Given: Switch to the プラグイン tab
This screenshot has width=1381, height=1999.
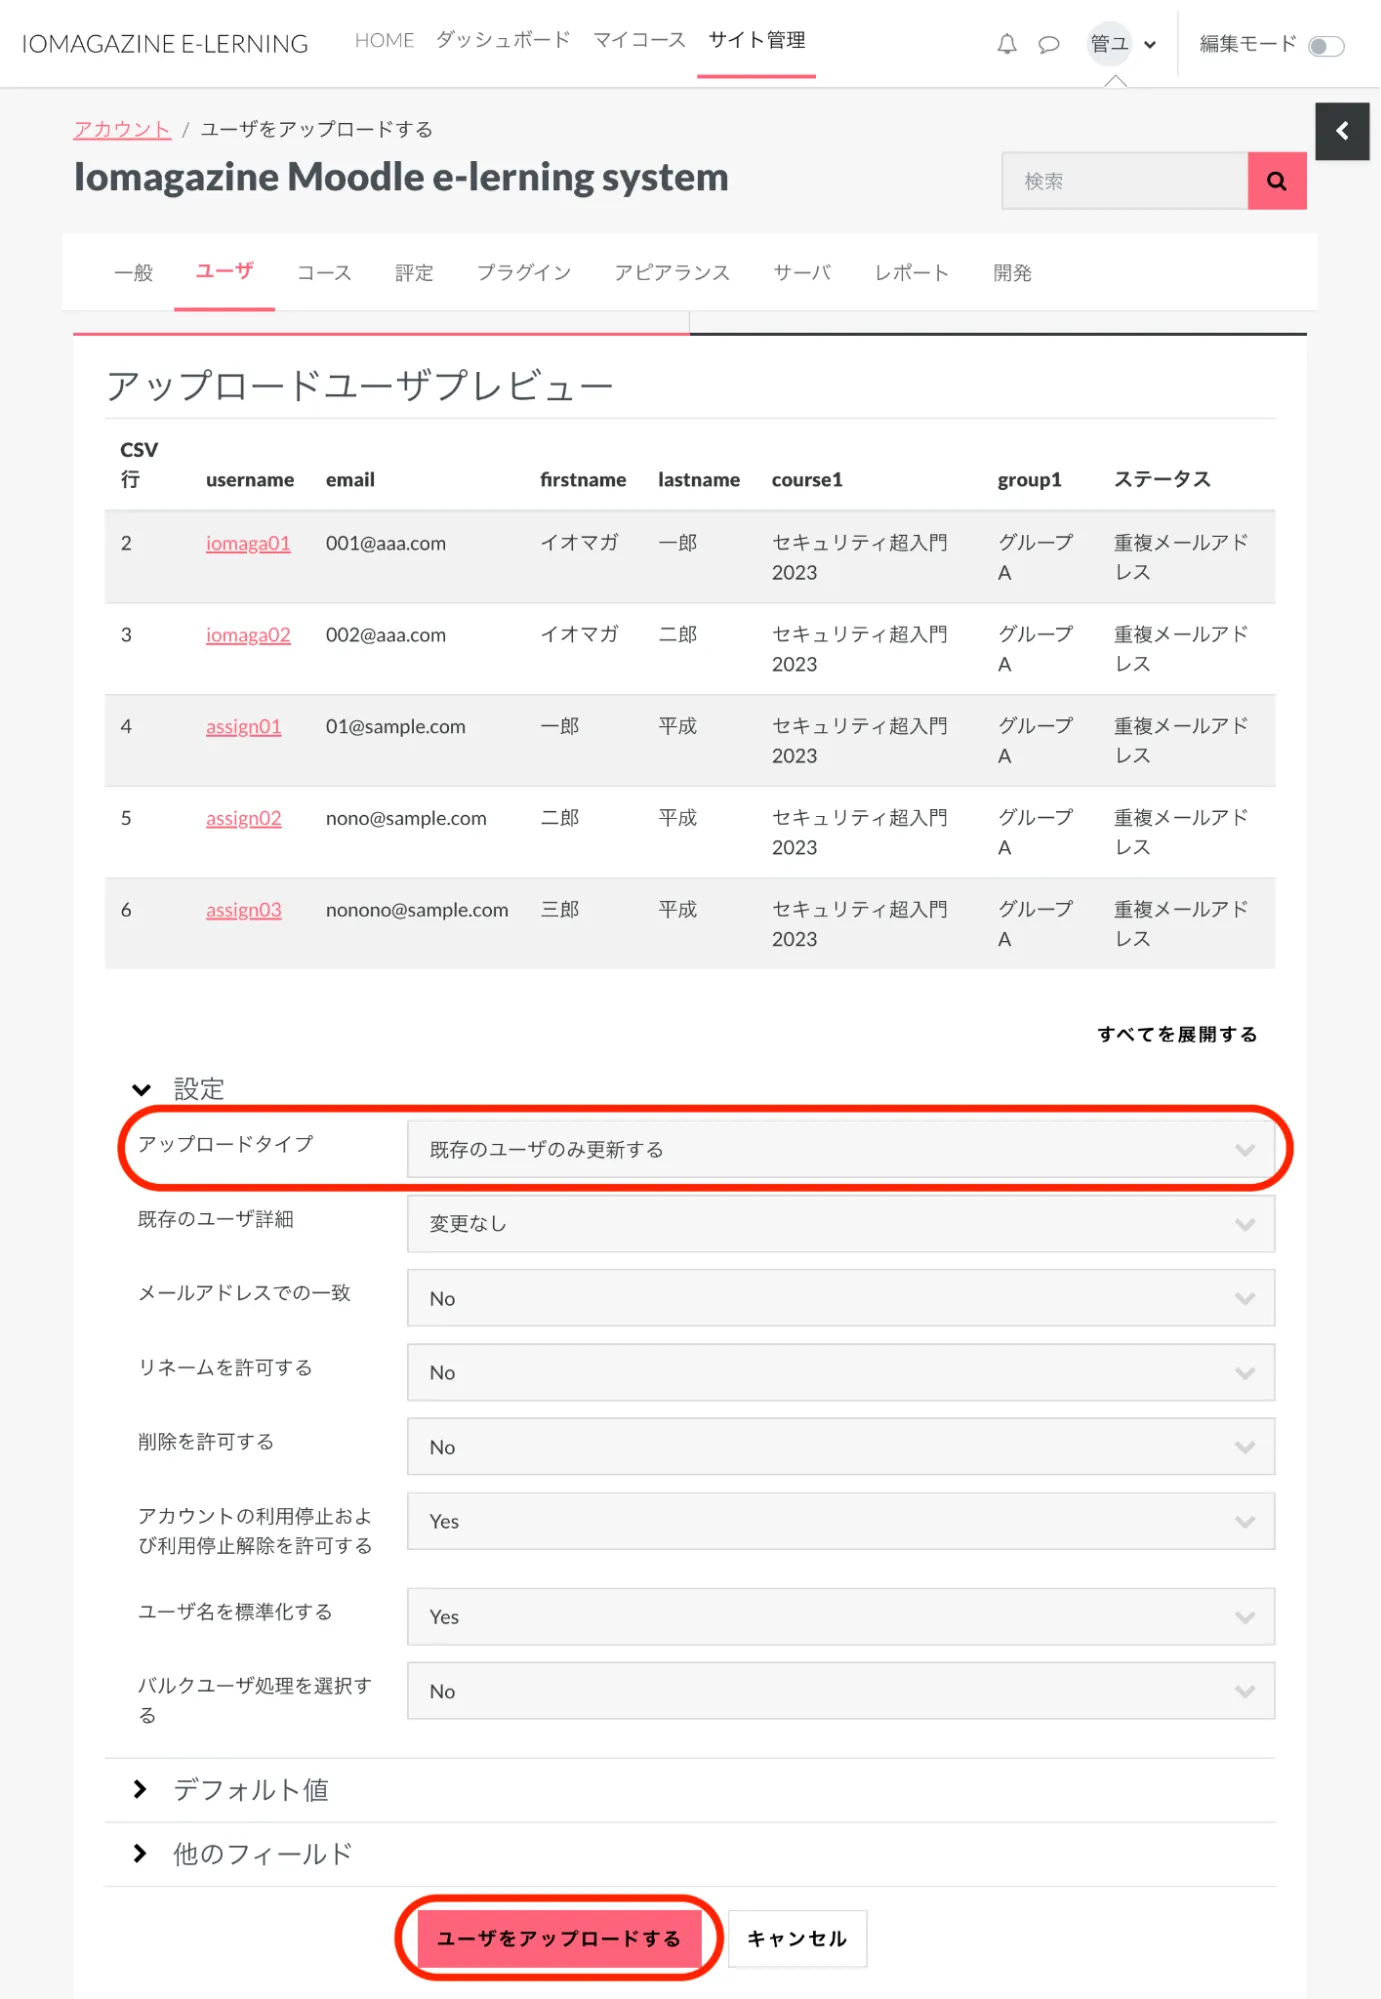Looking at the screenshot, I should [523, 273].
